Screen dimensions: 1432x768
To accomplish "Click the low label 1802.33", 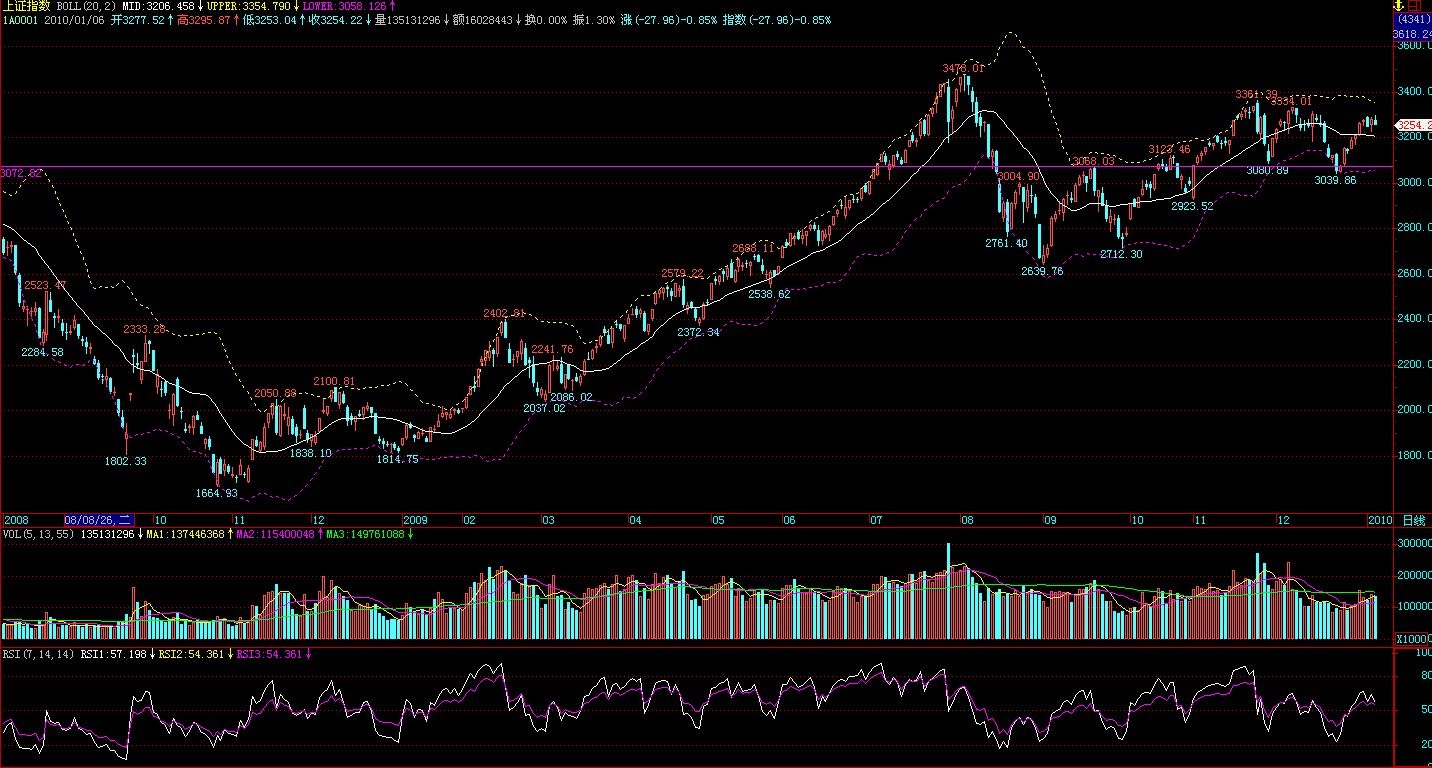I will click(126, 461).
